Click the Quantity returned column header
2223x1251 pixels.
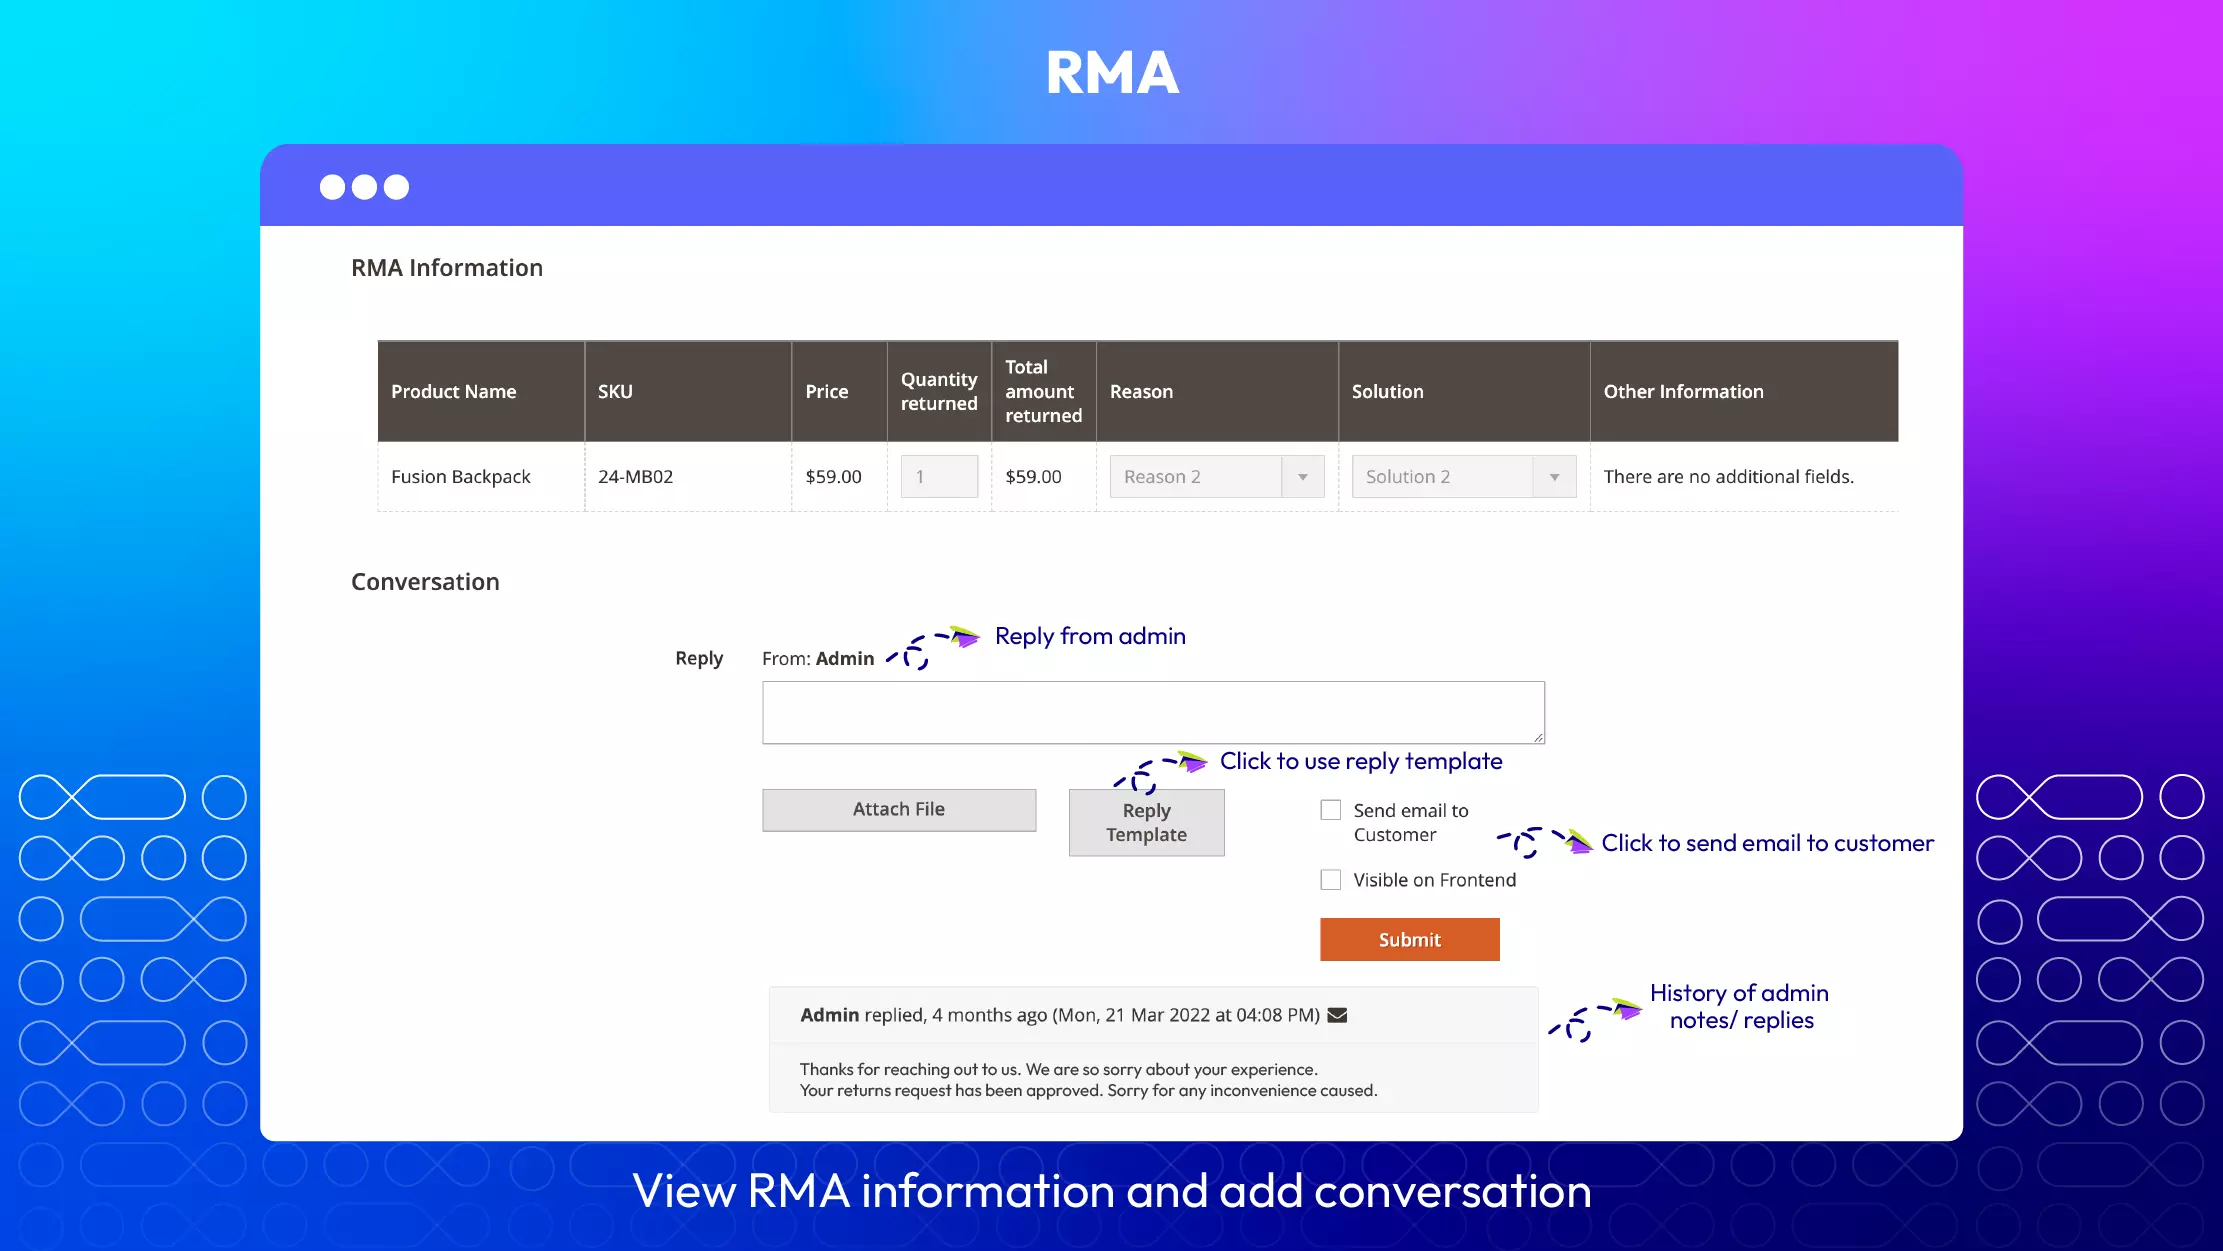pos(939,392)
